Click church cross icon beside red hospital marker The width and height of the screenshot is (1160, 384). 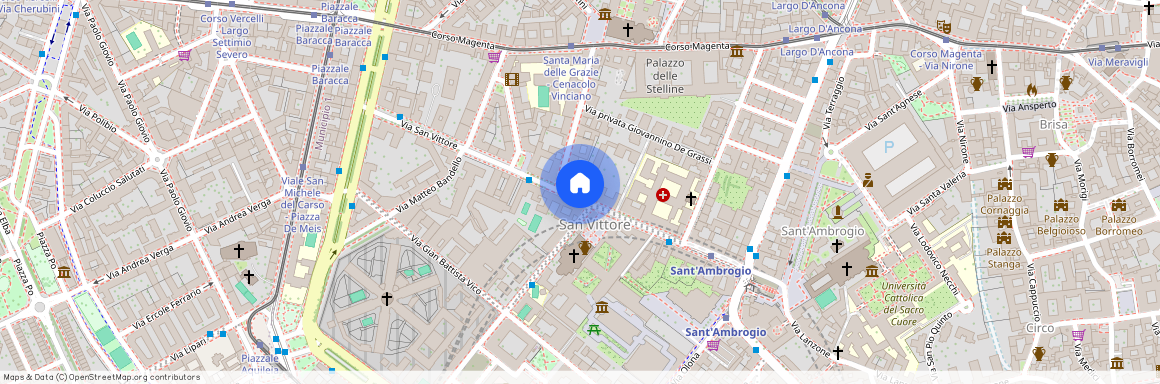coord(691,198)
